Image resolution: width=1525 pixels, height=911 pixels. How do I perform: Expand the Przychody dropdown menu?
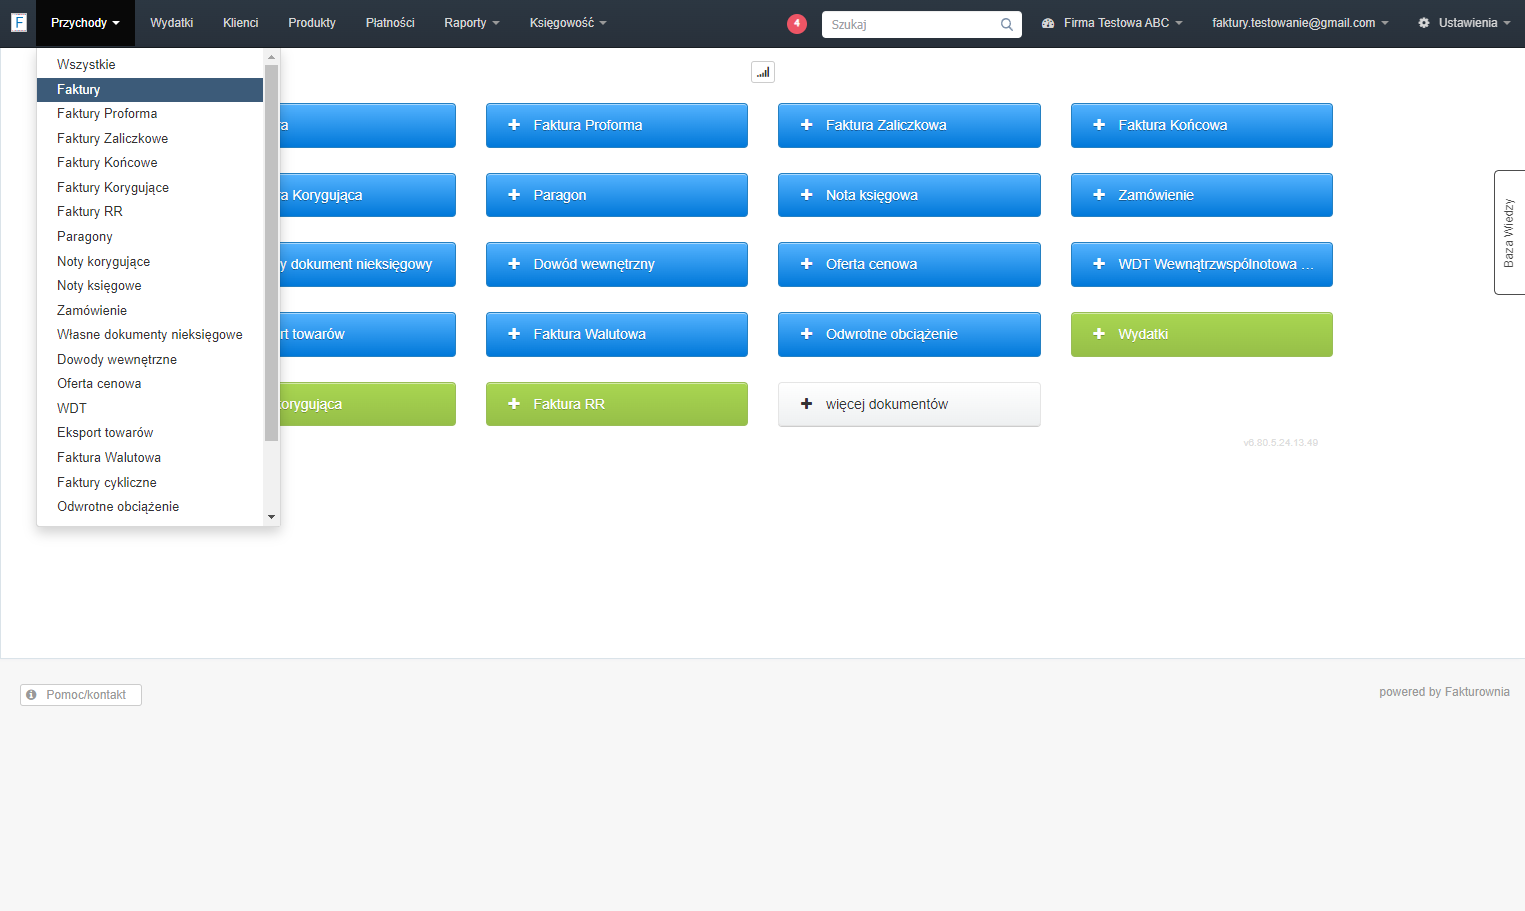click(85, 23)
